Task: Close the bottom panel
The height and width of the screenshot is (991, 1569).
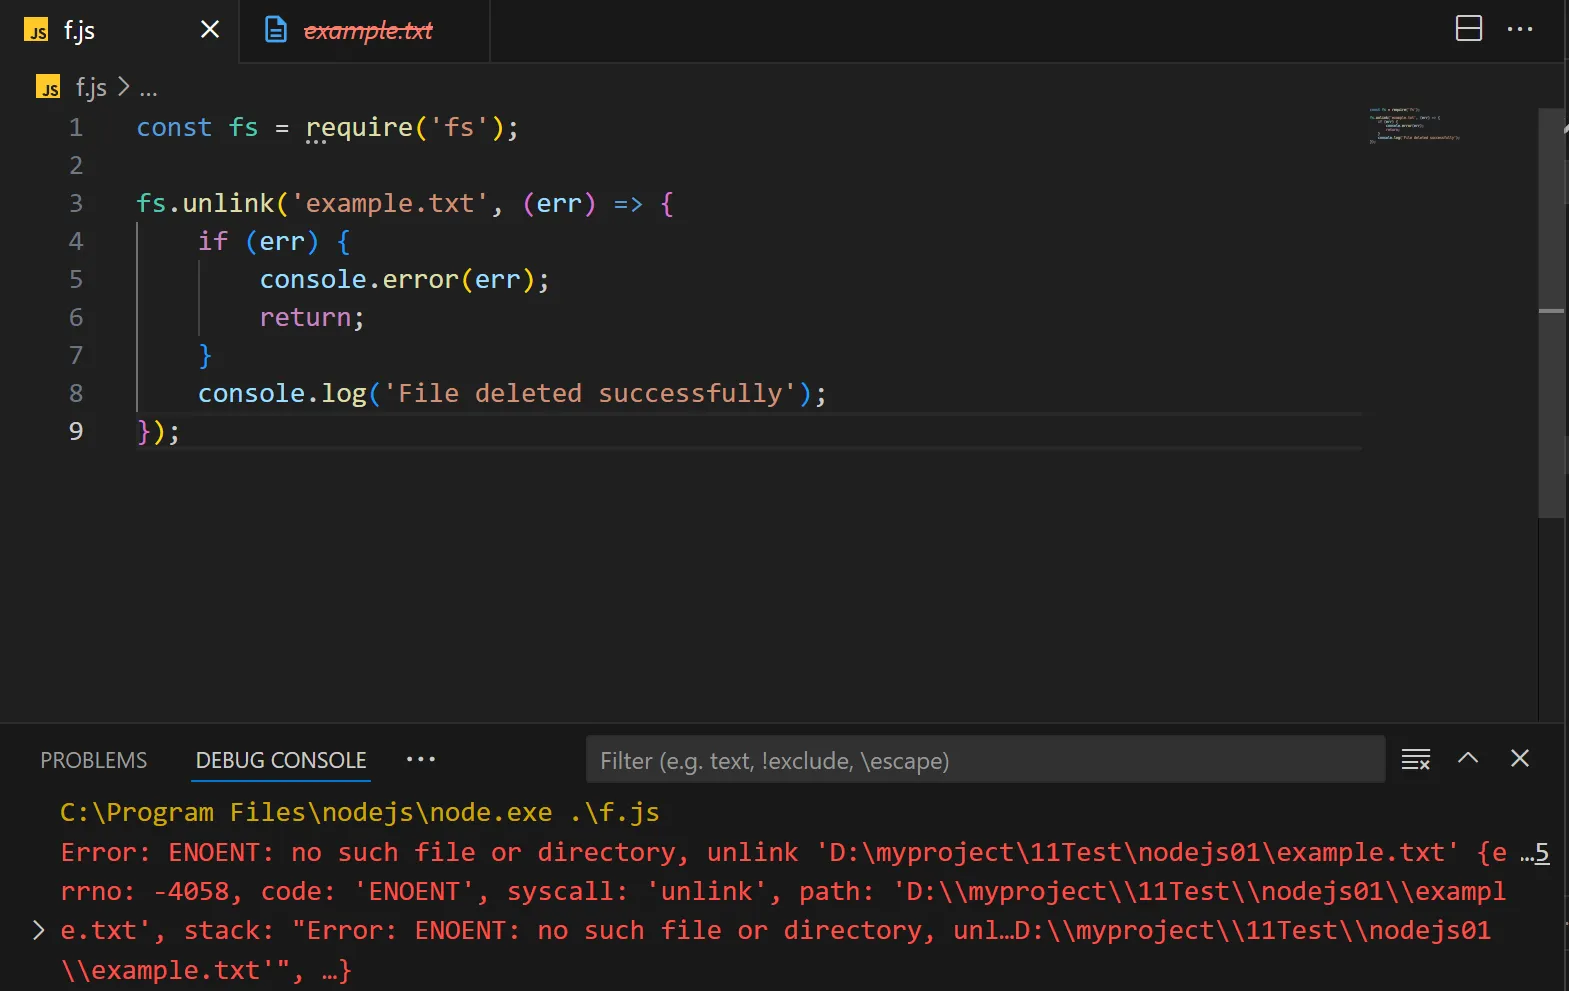Action: point(1520,758)
